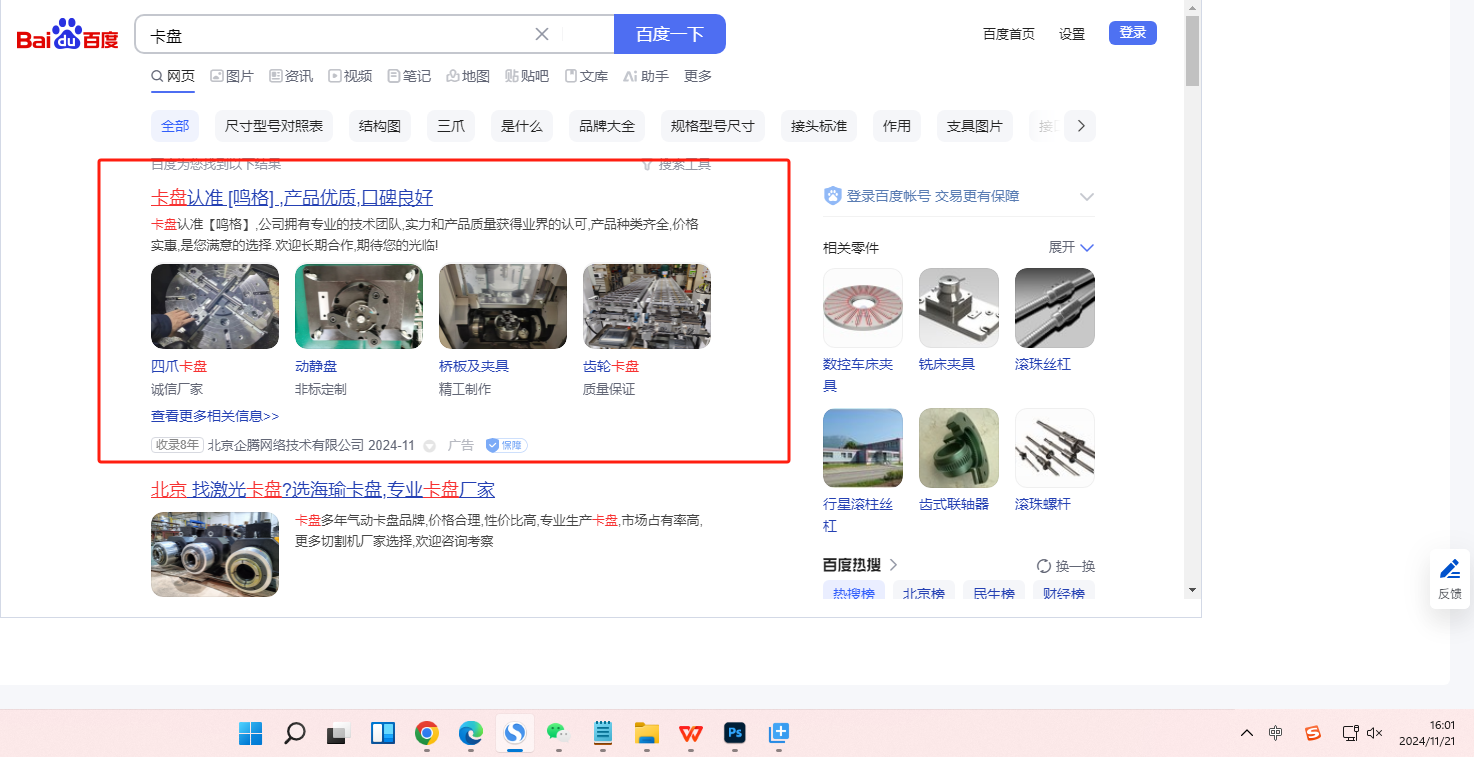Click the 动静盘 product thumbnail
The image size is (1474, 757).
(359, 306)
